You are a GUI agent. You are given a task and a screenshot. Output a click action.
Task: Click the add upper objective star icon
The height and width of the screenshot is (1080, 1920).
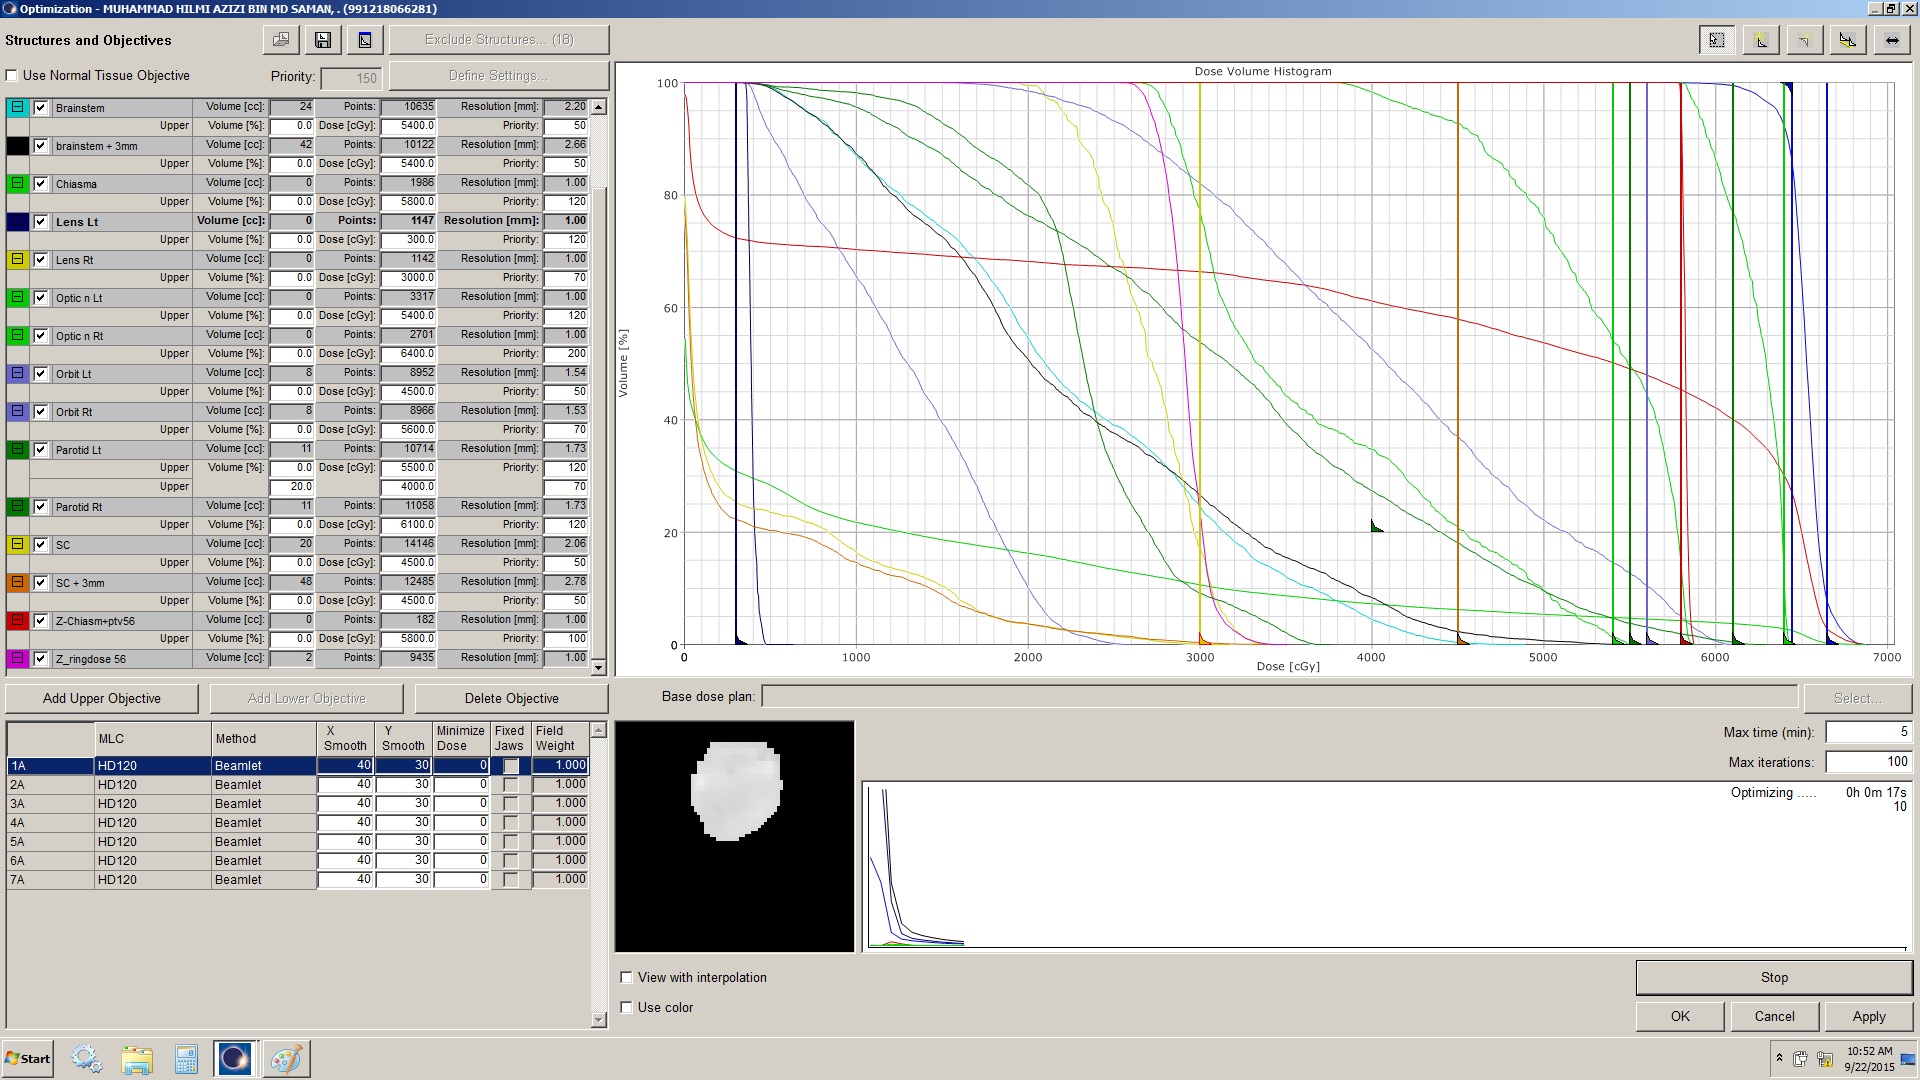pos(1761,40)
